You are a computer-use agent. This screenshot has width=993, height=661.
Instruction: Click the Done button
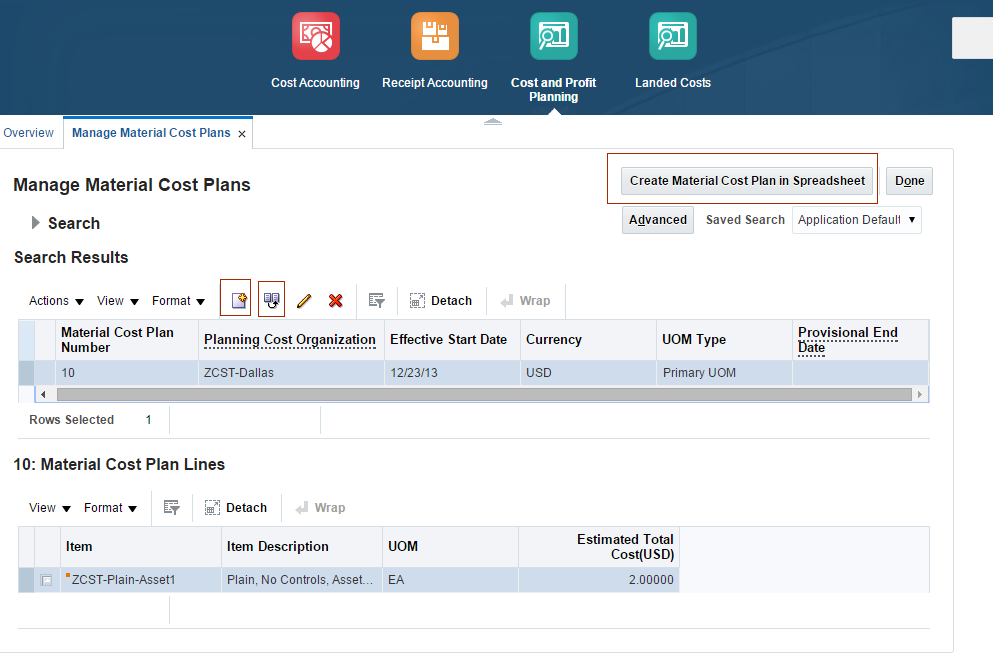pyautogui.click(x=909, y=180)
